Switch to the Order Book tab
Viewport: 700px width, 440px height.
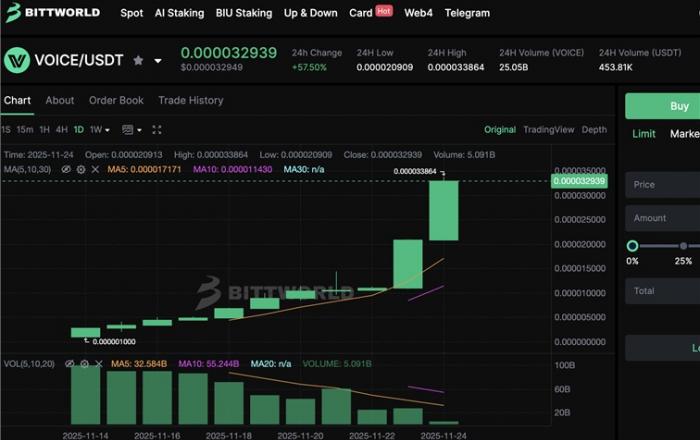116,100
